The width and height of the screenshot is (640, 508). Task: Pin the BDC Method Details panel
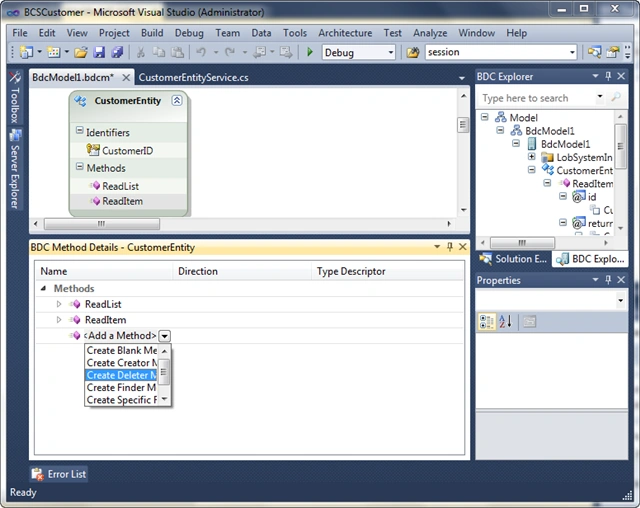[450, 247]
